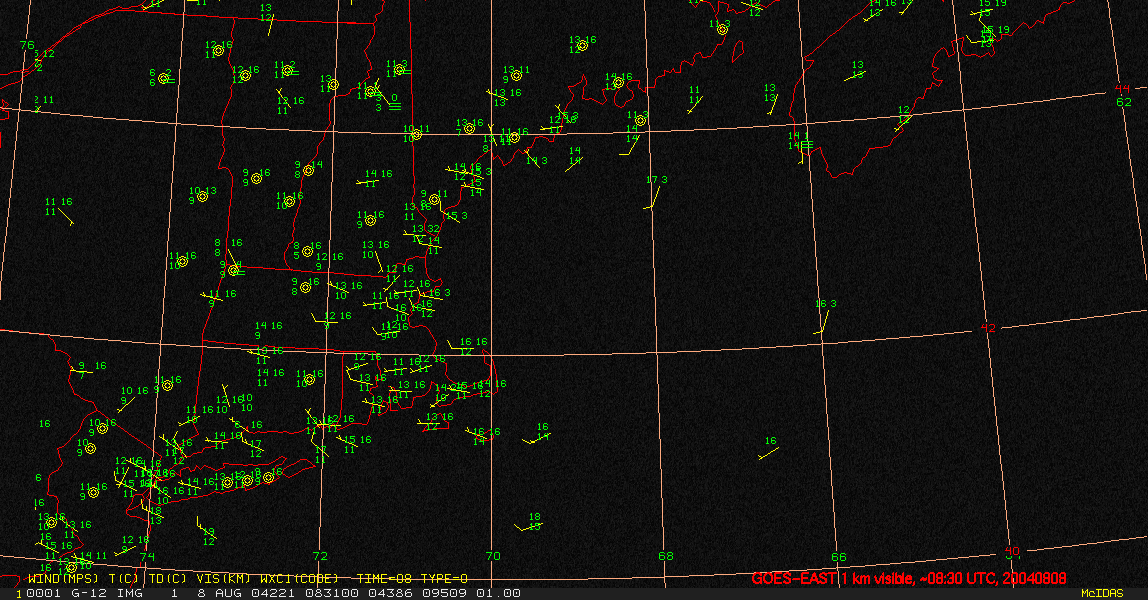Click the McIDAS label in the status bar

(1102, 593)
